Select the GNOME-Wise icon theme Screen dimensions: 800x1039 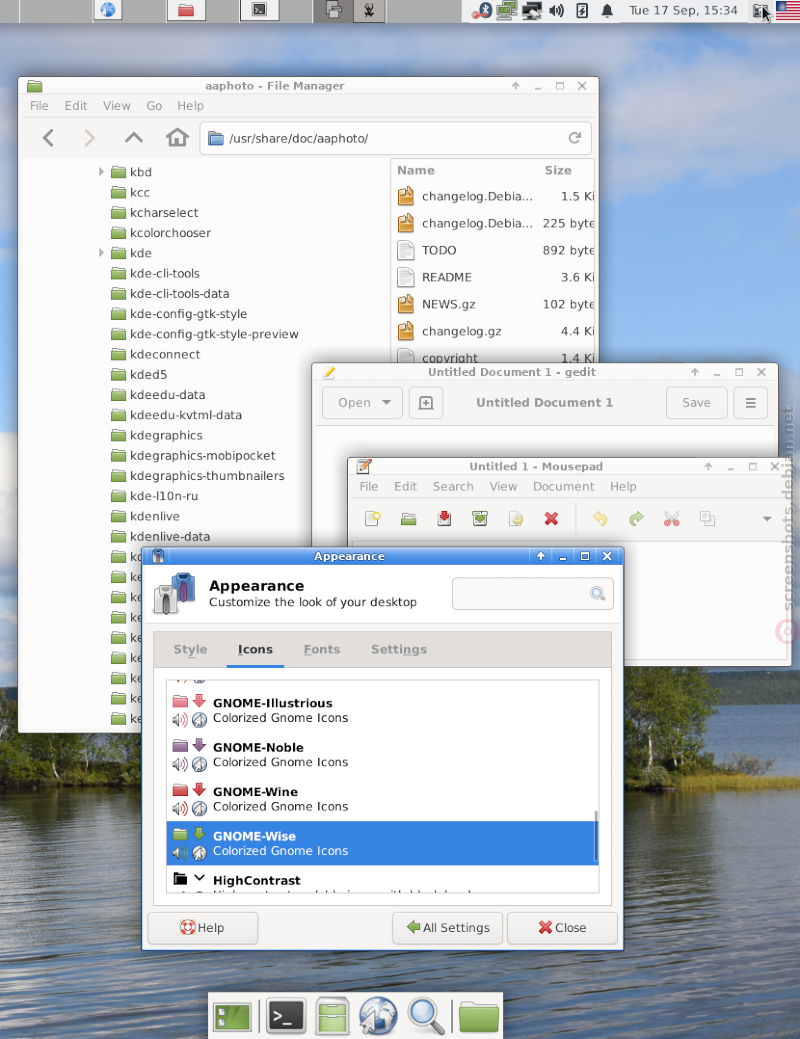click(382, 844)
